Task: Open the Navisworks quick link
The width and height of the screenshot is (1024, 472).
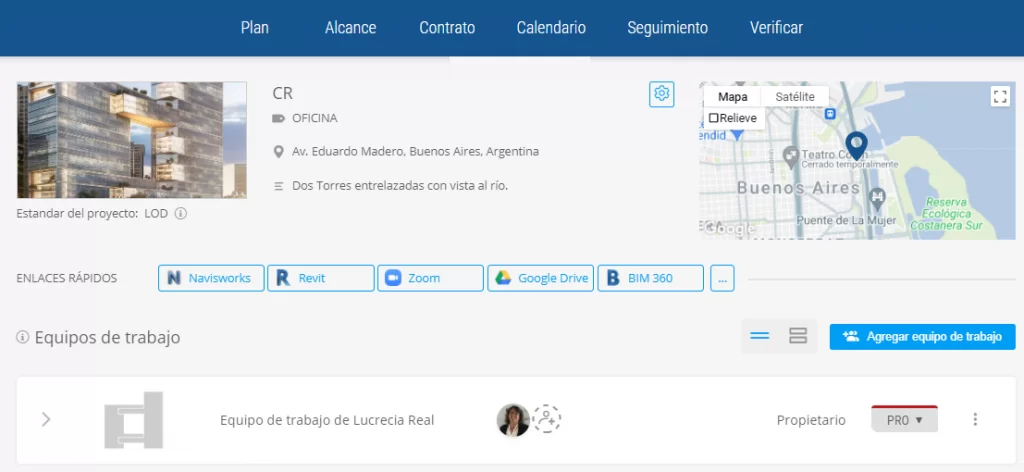Action: 211,278
